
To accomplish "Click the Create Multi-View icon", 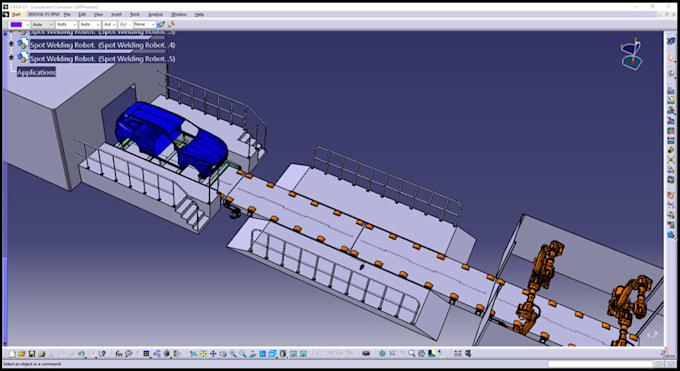I will click(x=262, y=354).
